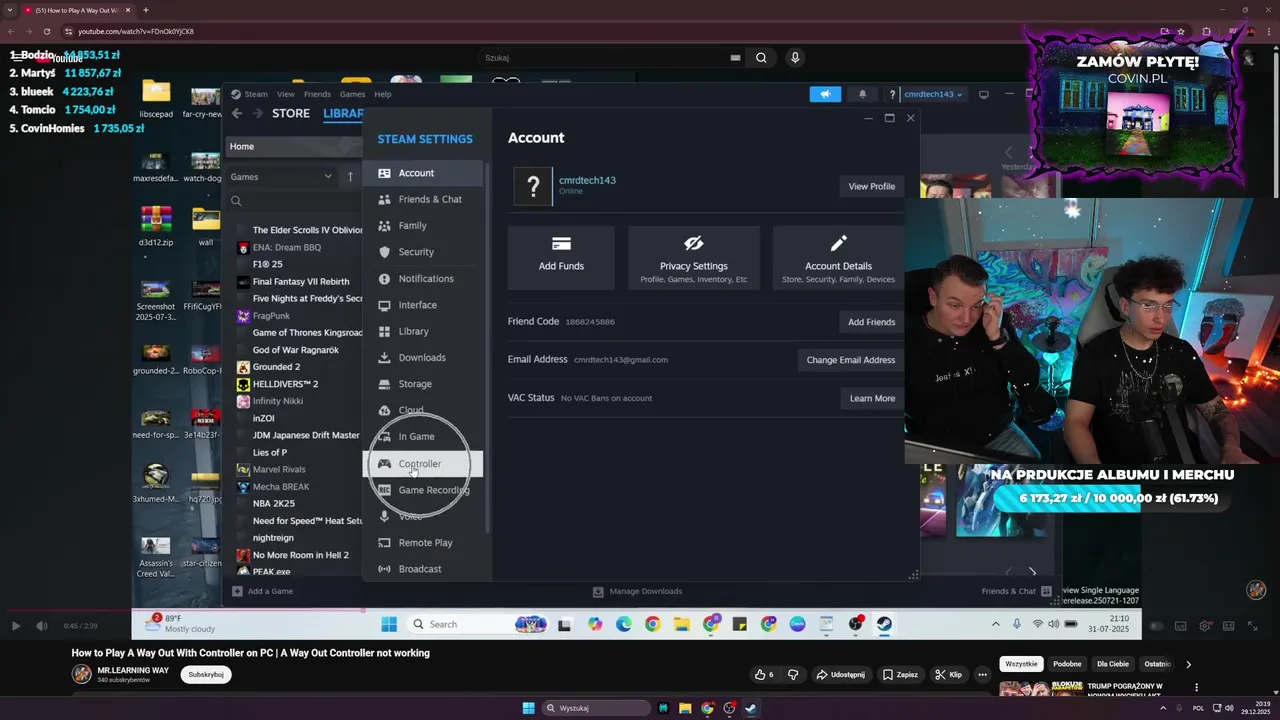Select Final Fantasy VII Rebirth in library
This screenshot has height=720, width=1280.
[x=301, y=282]
